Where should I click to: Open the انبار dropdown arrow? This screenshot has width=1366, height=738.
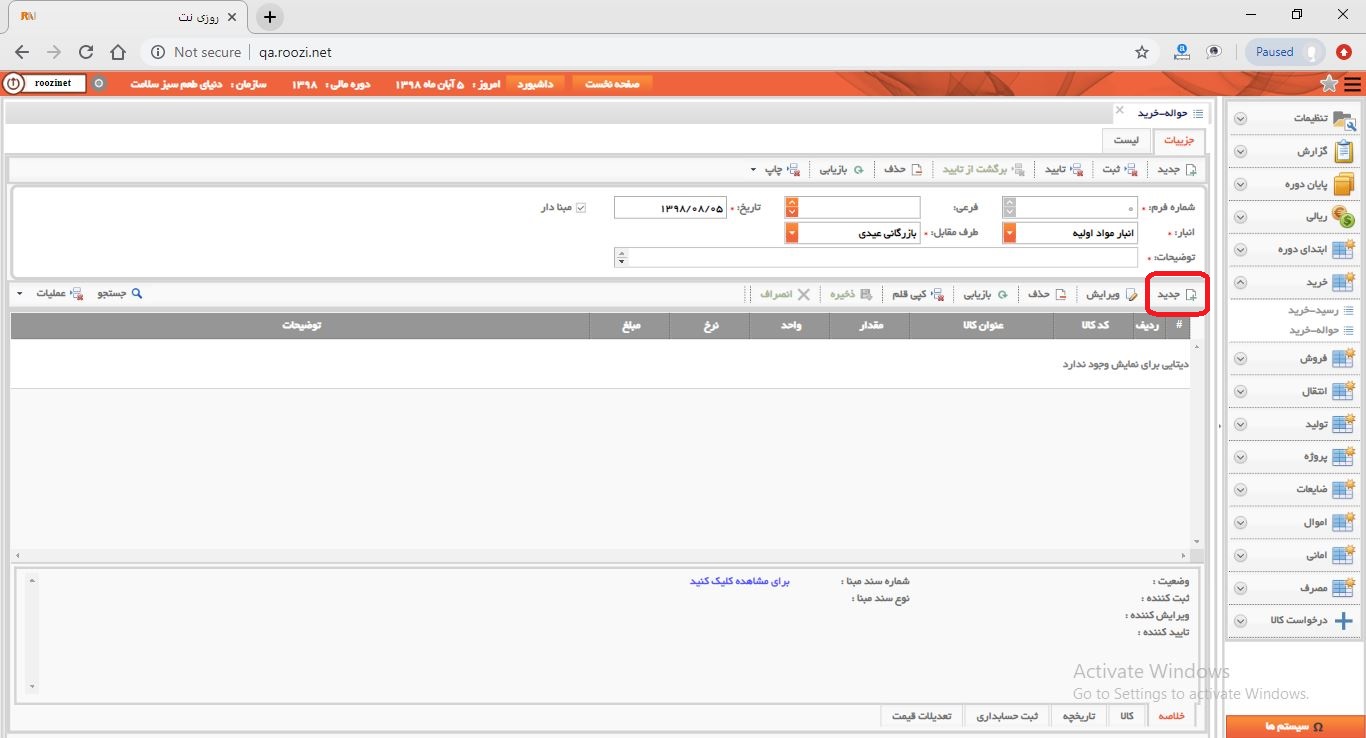tap(1009, 233)
